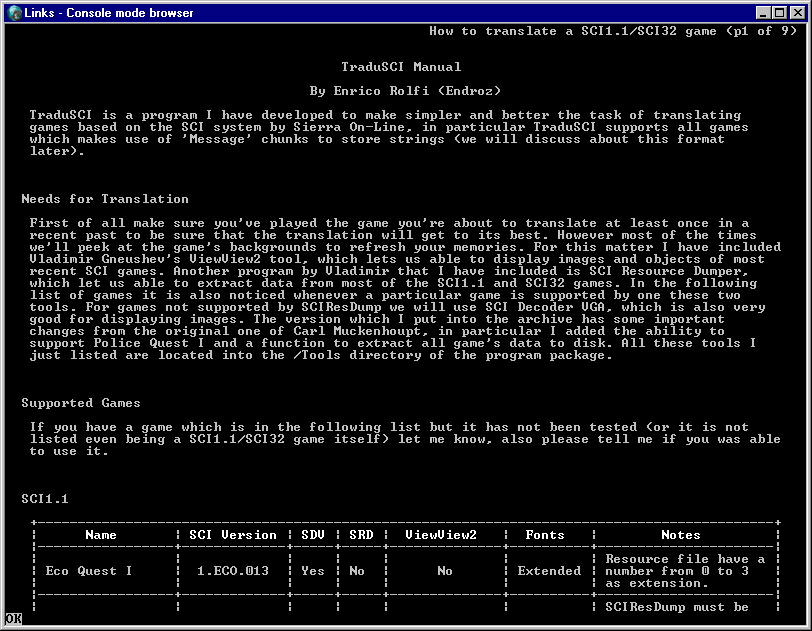812x631 pixels.
Task: Click the note 'Resource file have a number from 0 to 3'
Action: tap(685, 565)
